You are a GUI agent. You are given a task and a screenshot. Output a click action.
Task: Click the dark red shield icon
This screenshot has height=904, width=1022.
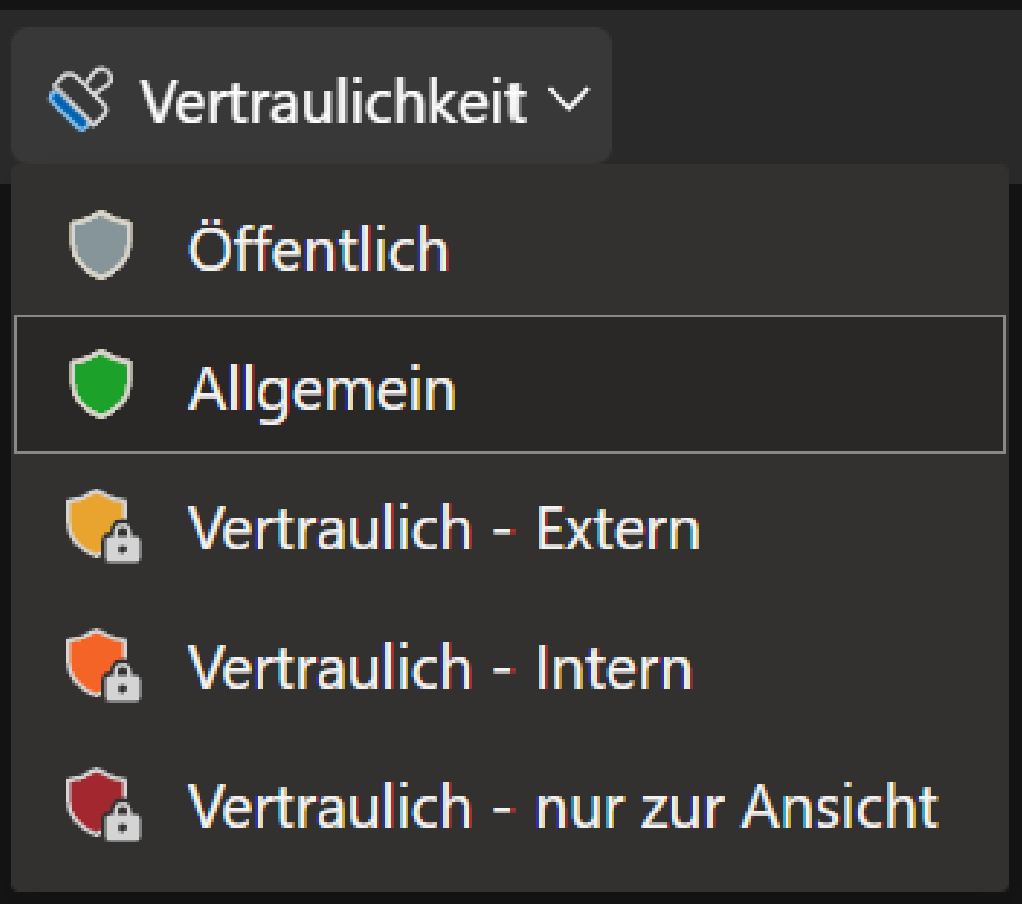96,802
